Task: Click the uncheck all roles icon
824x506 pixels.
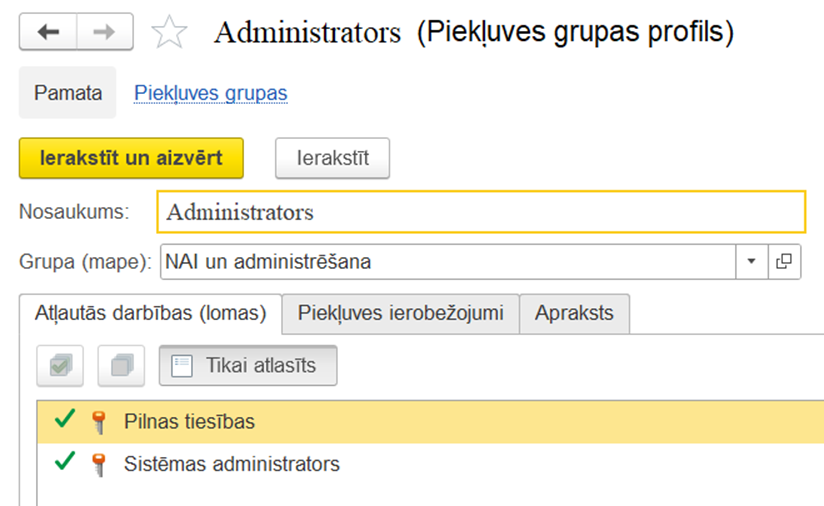Action: pos(121,366)
